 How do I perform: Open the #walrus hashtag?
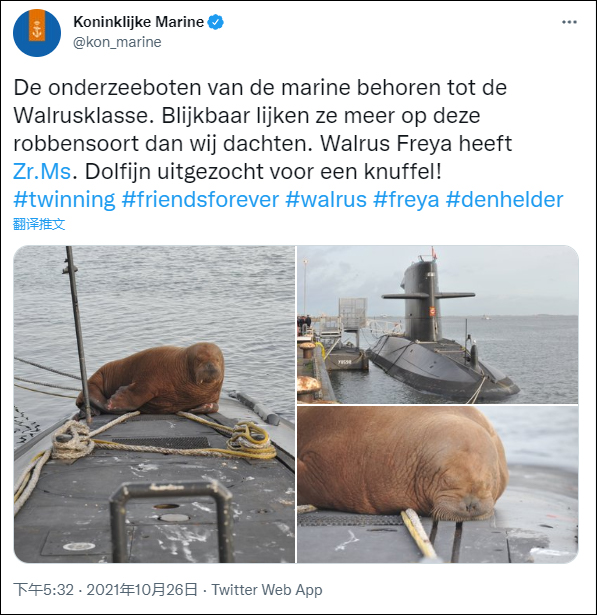(x=326, y=199)
